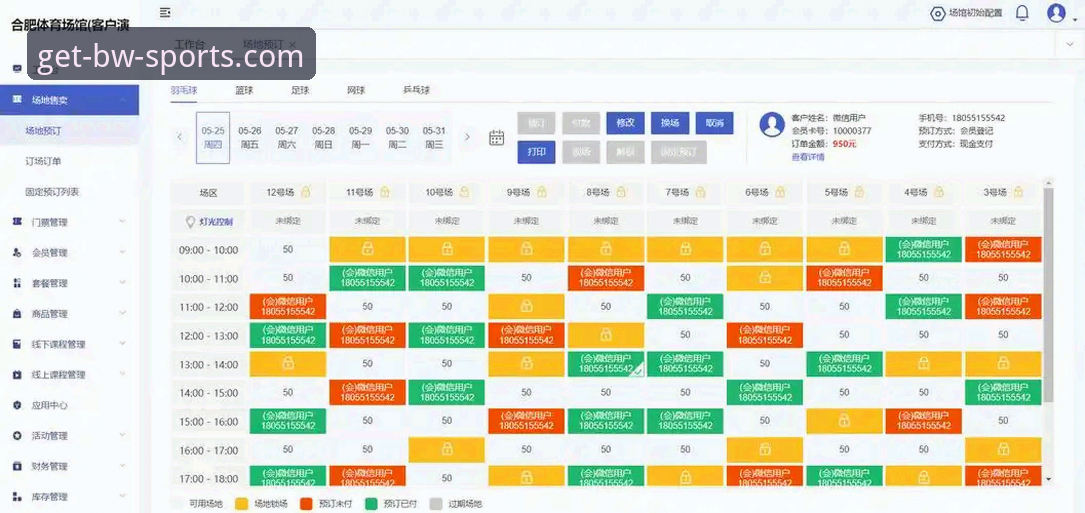This screenshot has width=1085, height=513.
Task: Open the notification bell
Action: [1022, 12]
